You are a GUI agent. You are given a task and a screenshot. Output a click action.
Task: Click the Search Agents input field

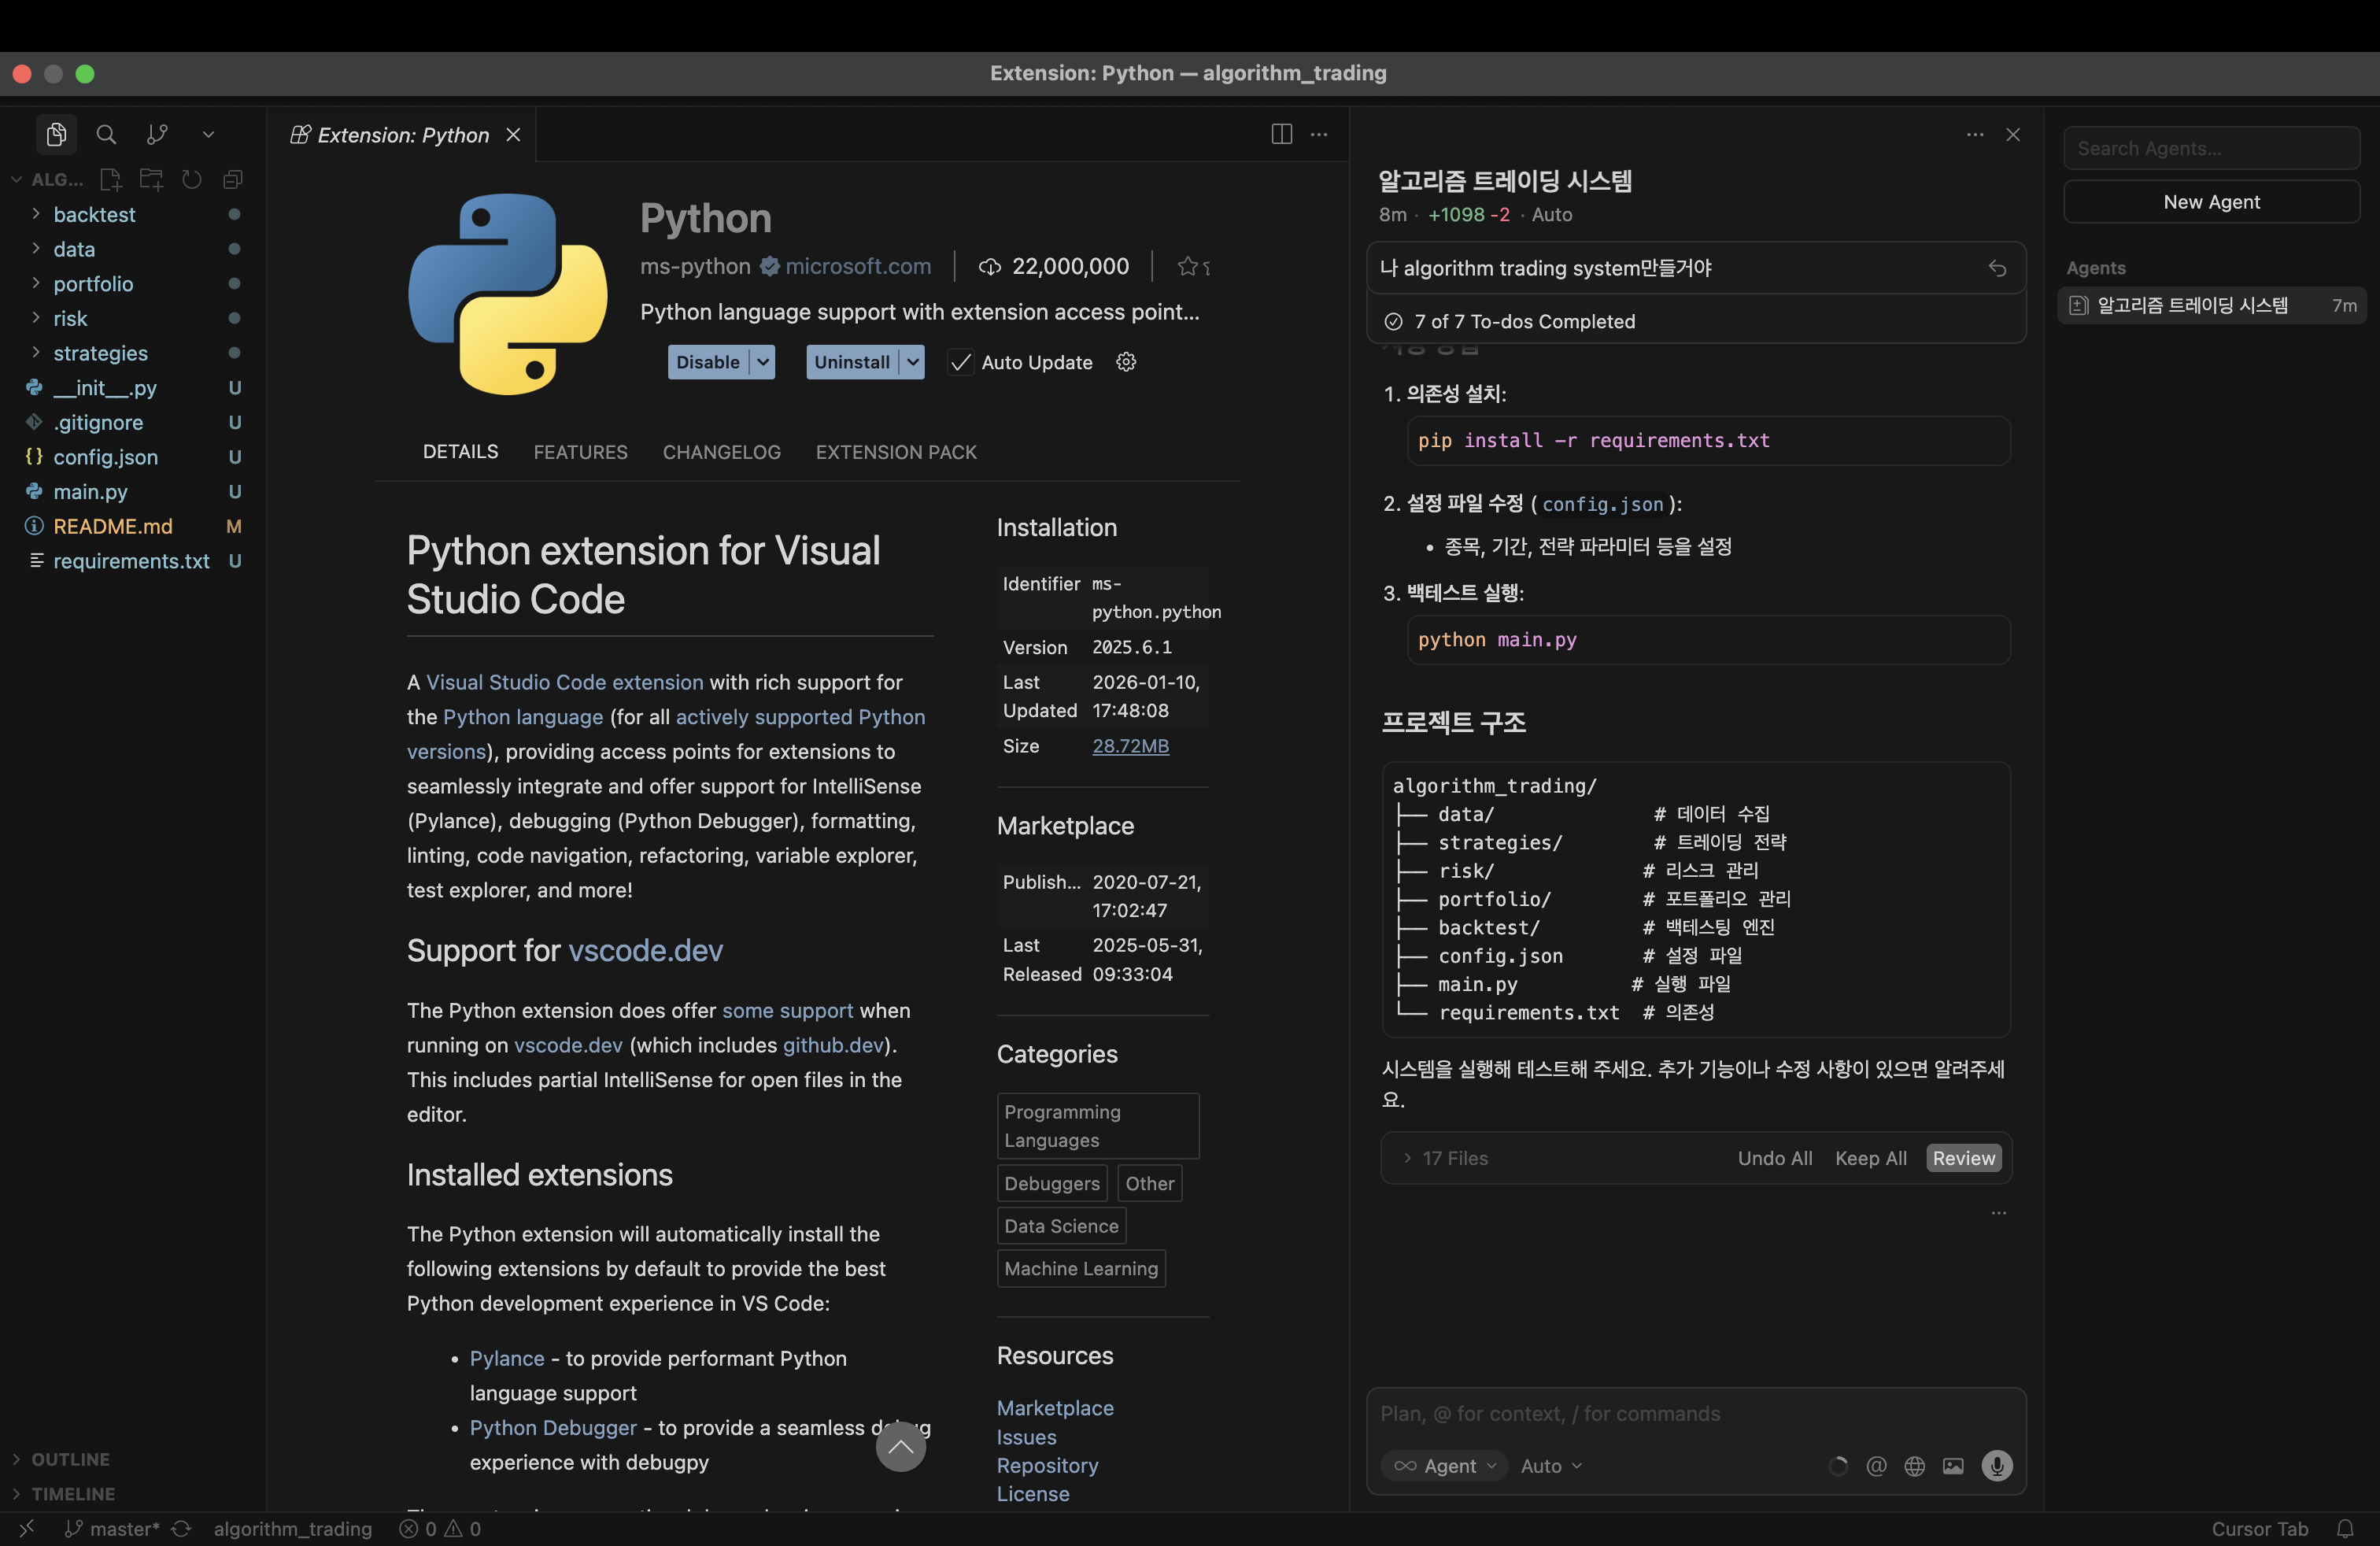2210,148
